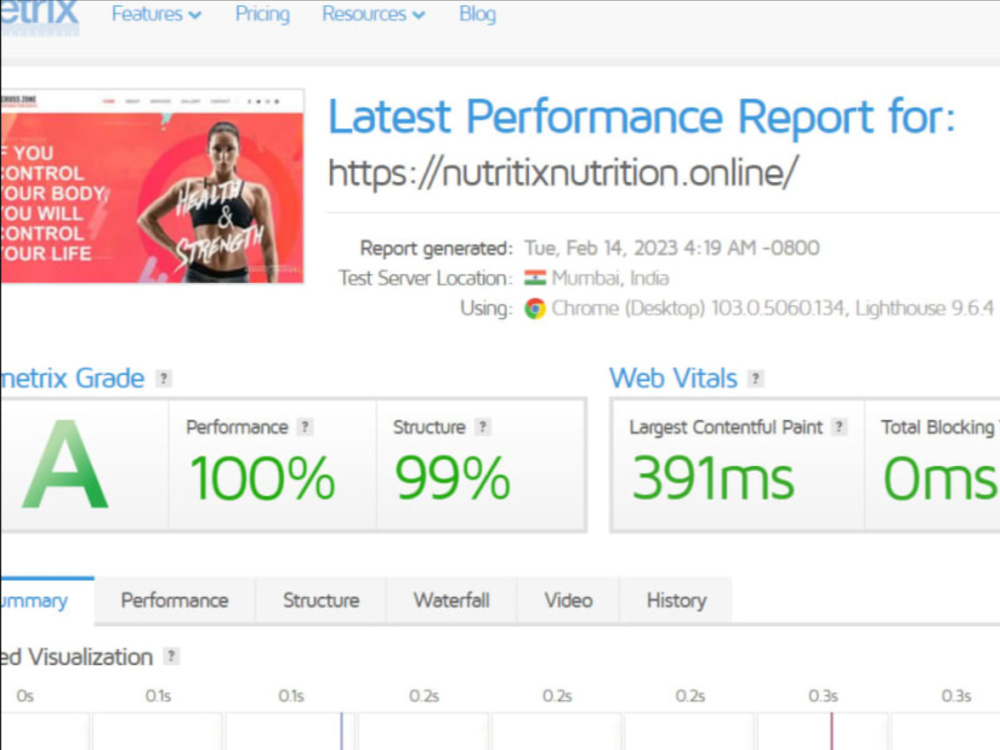1000x750 pixels.
Task: Click the Chrome browser icon
Action: pyautogui.click(x=535, y=309)
